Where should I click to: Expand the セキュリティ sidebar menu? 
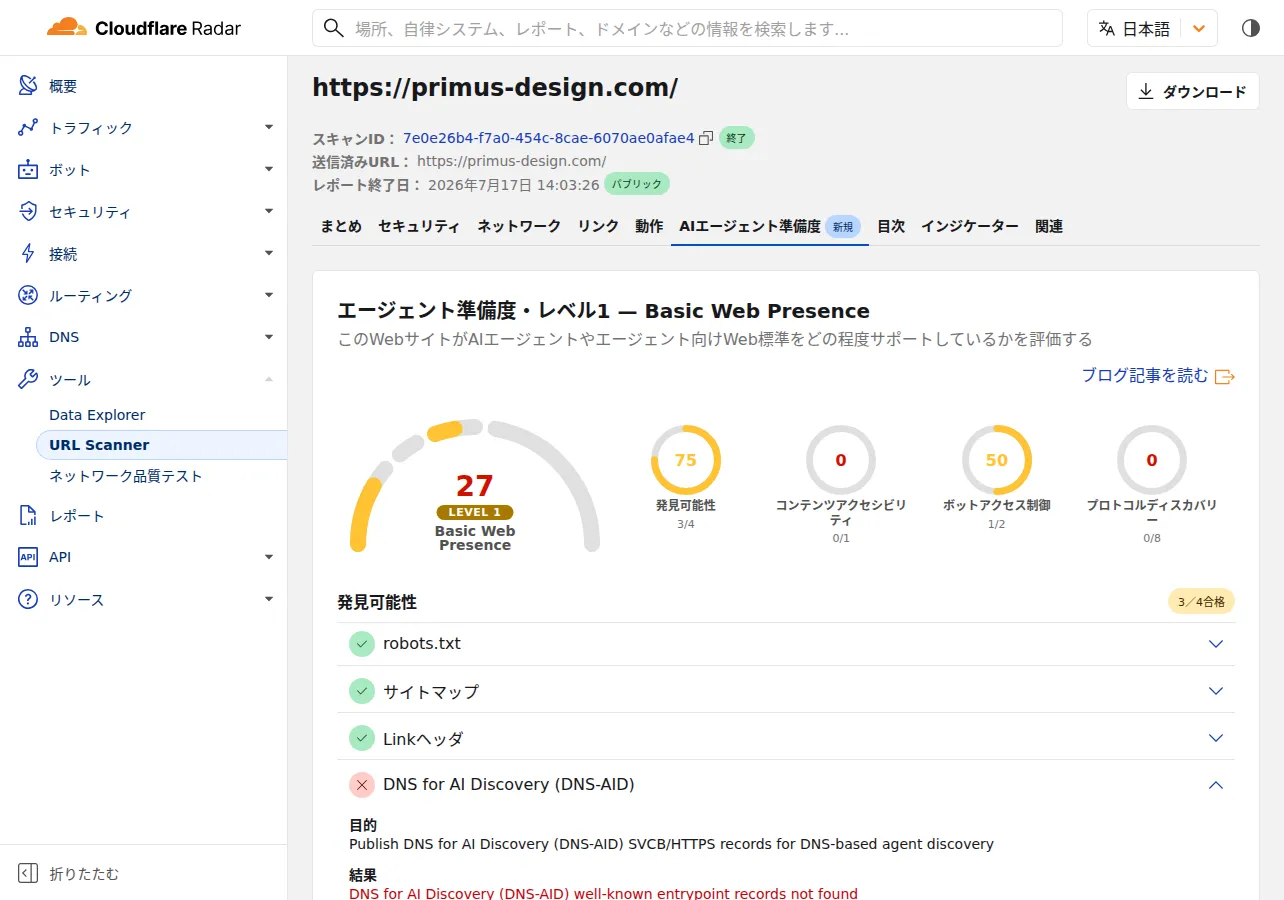point(269,211)
